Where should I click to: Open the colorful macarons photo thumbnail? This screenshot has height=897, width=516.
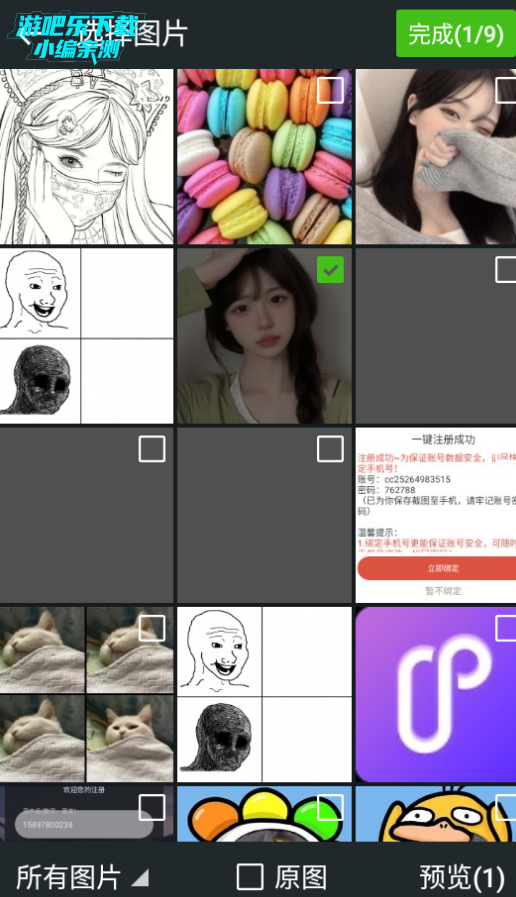(x=264, y=157)
